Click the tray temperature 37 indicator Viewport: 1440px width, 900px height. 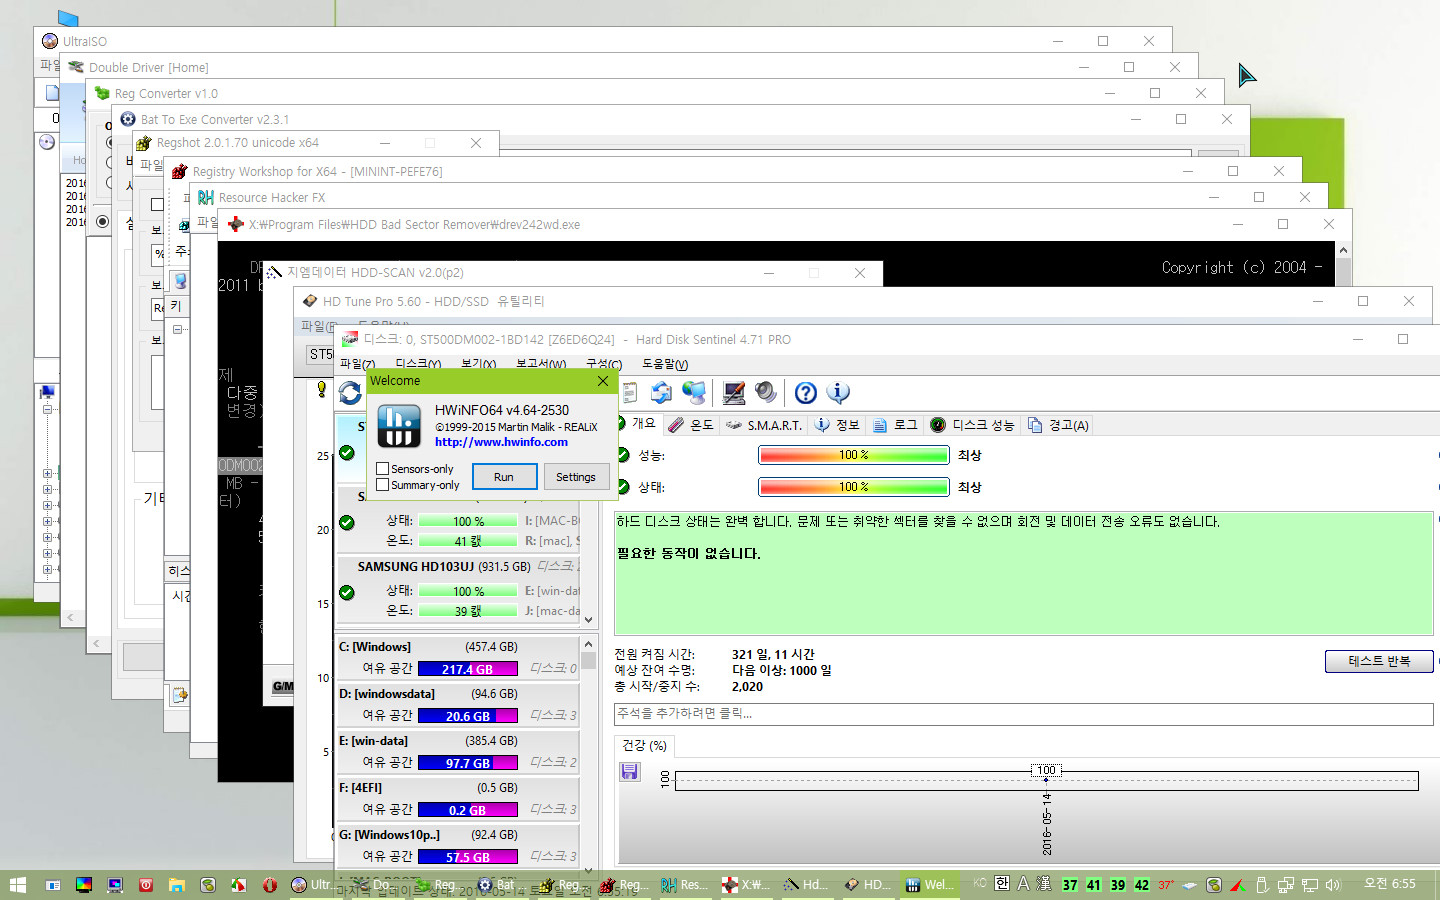coord(1070,885)
